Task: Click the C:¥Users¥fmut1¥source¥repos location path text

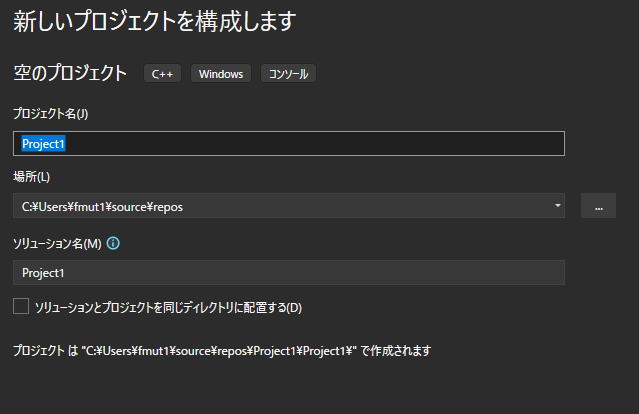Action: pos(103,207)
